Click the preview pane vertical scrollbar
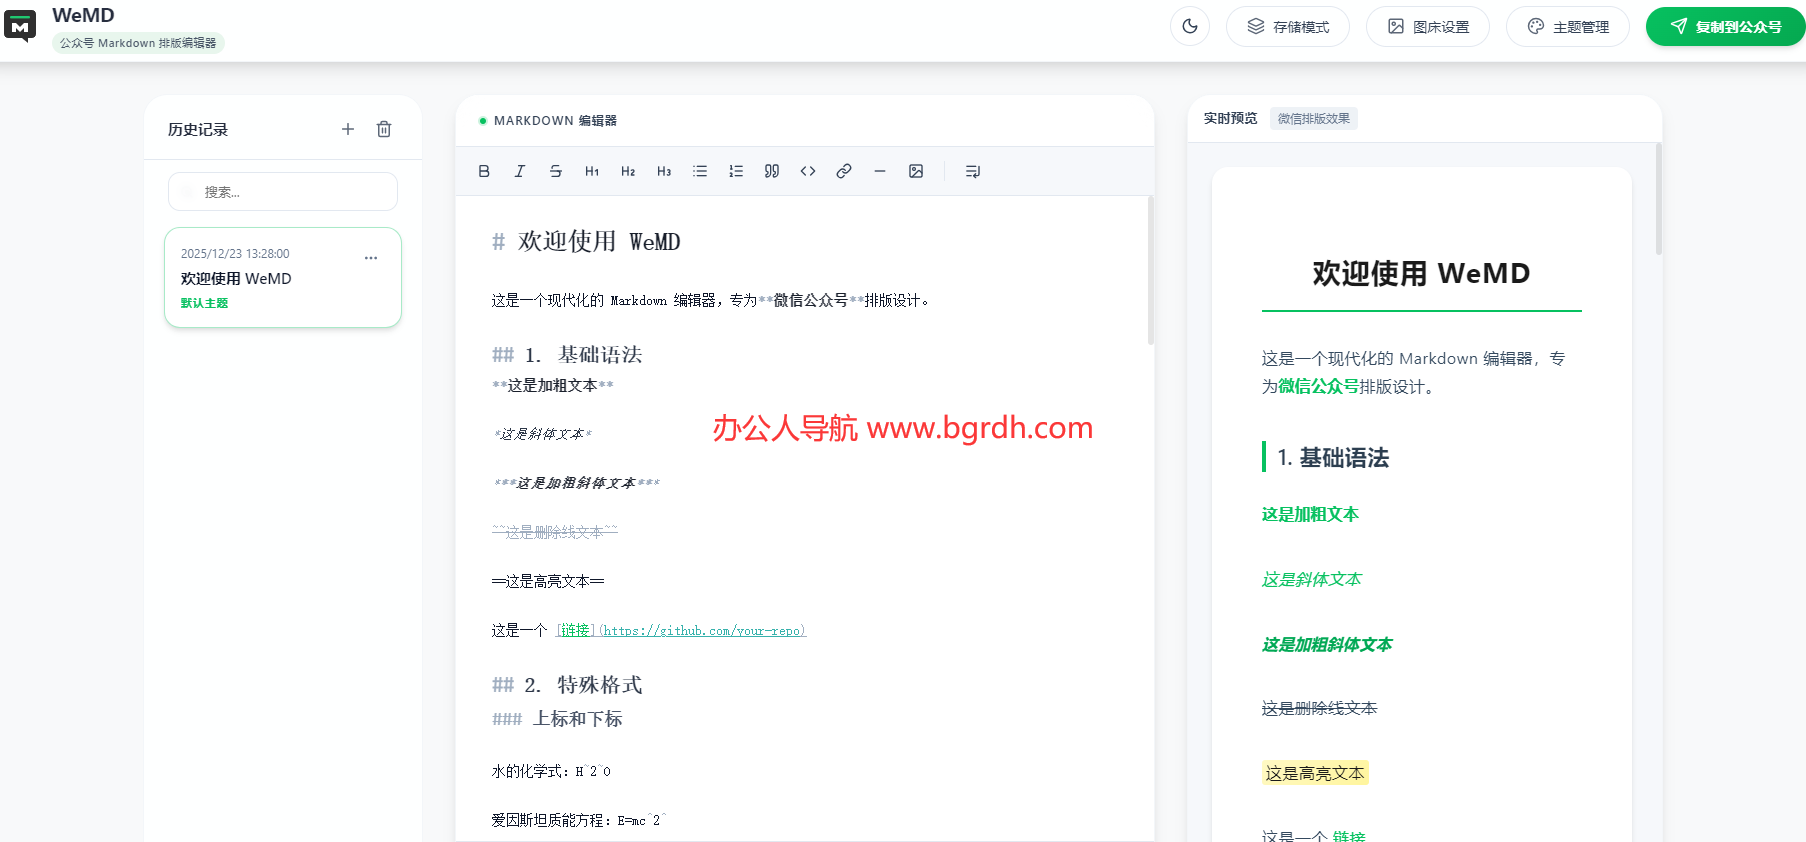1806x842 pixels. 1658,200
